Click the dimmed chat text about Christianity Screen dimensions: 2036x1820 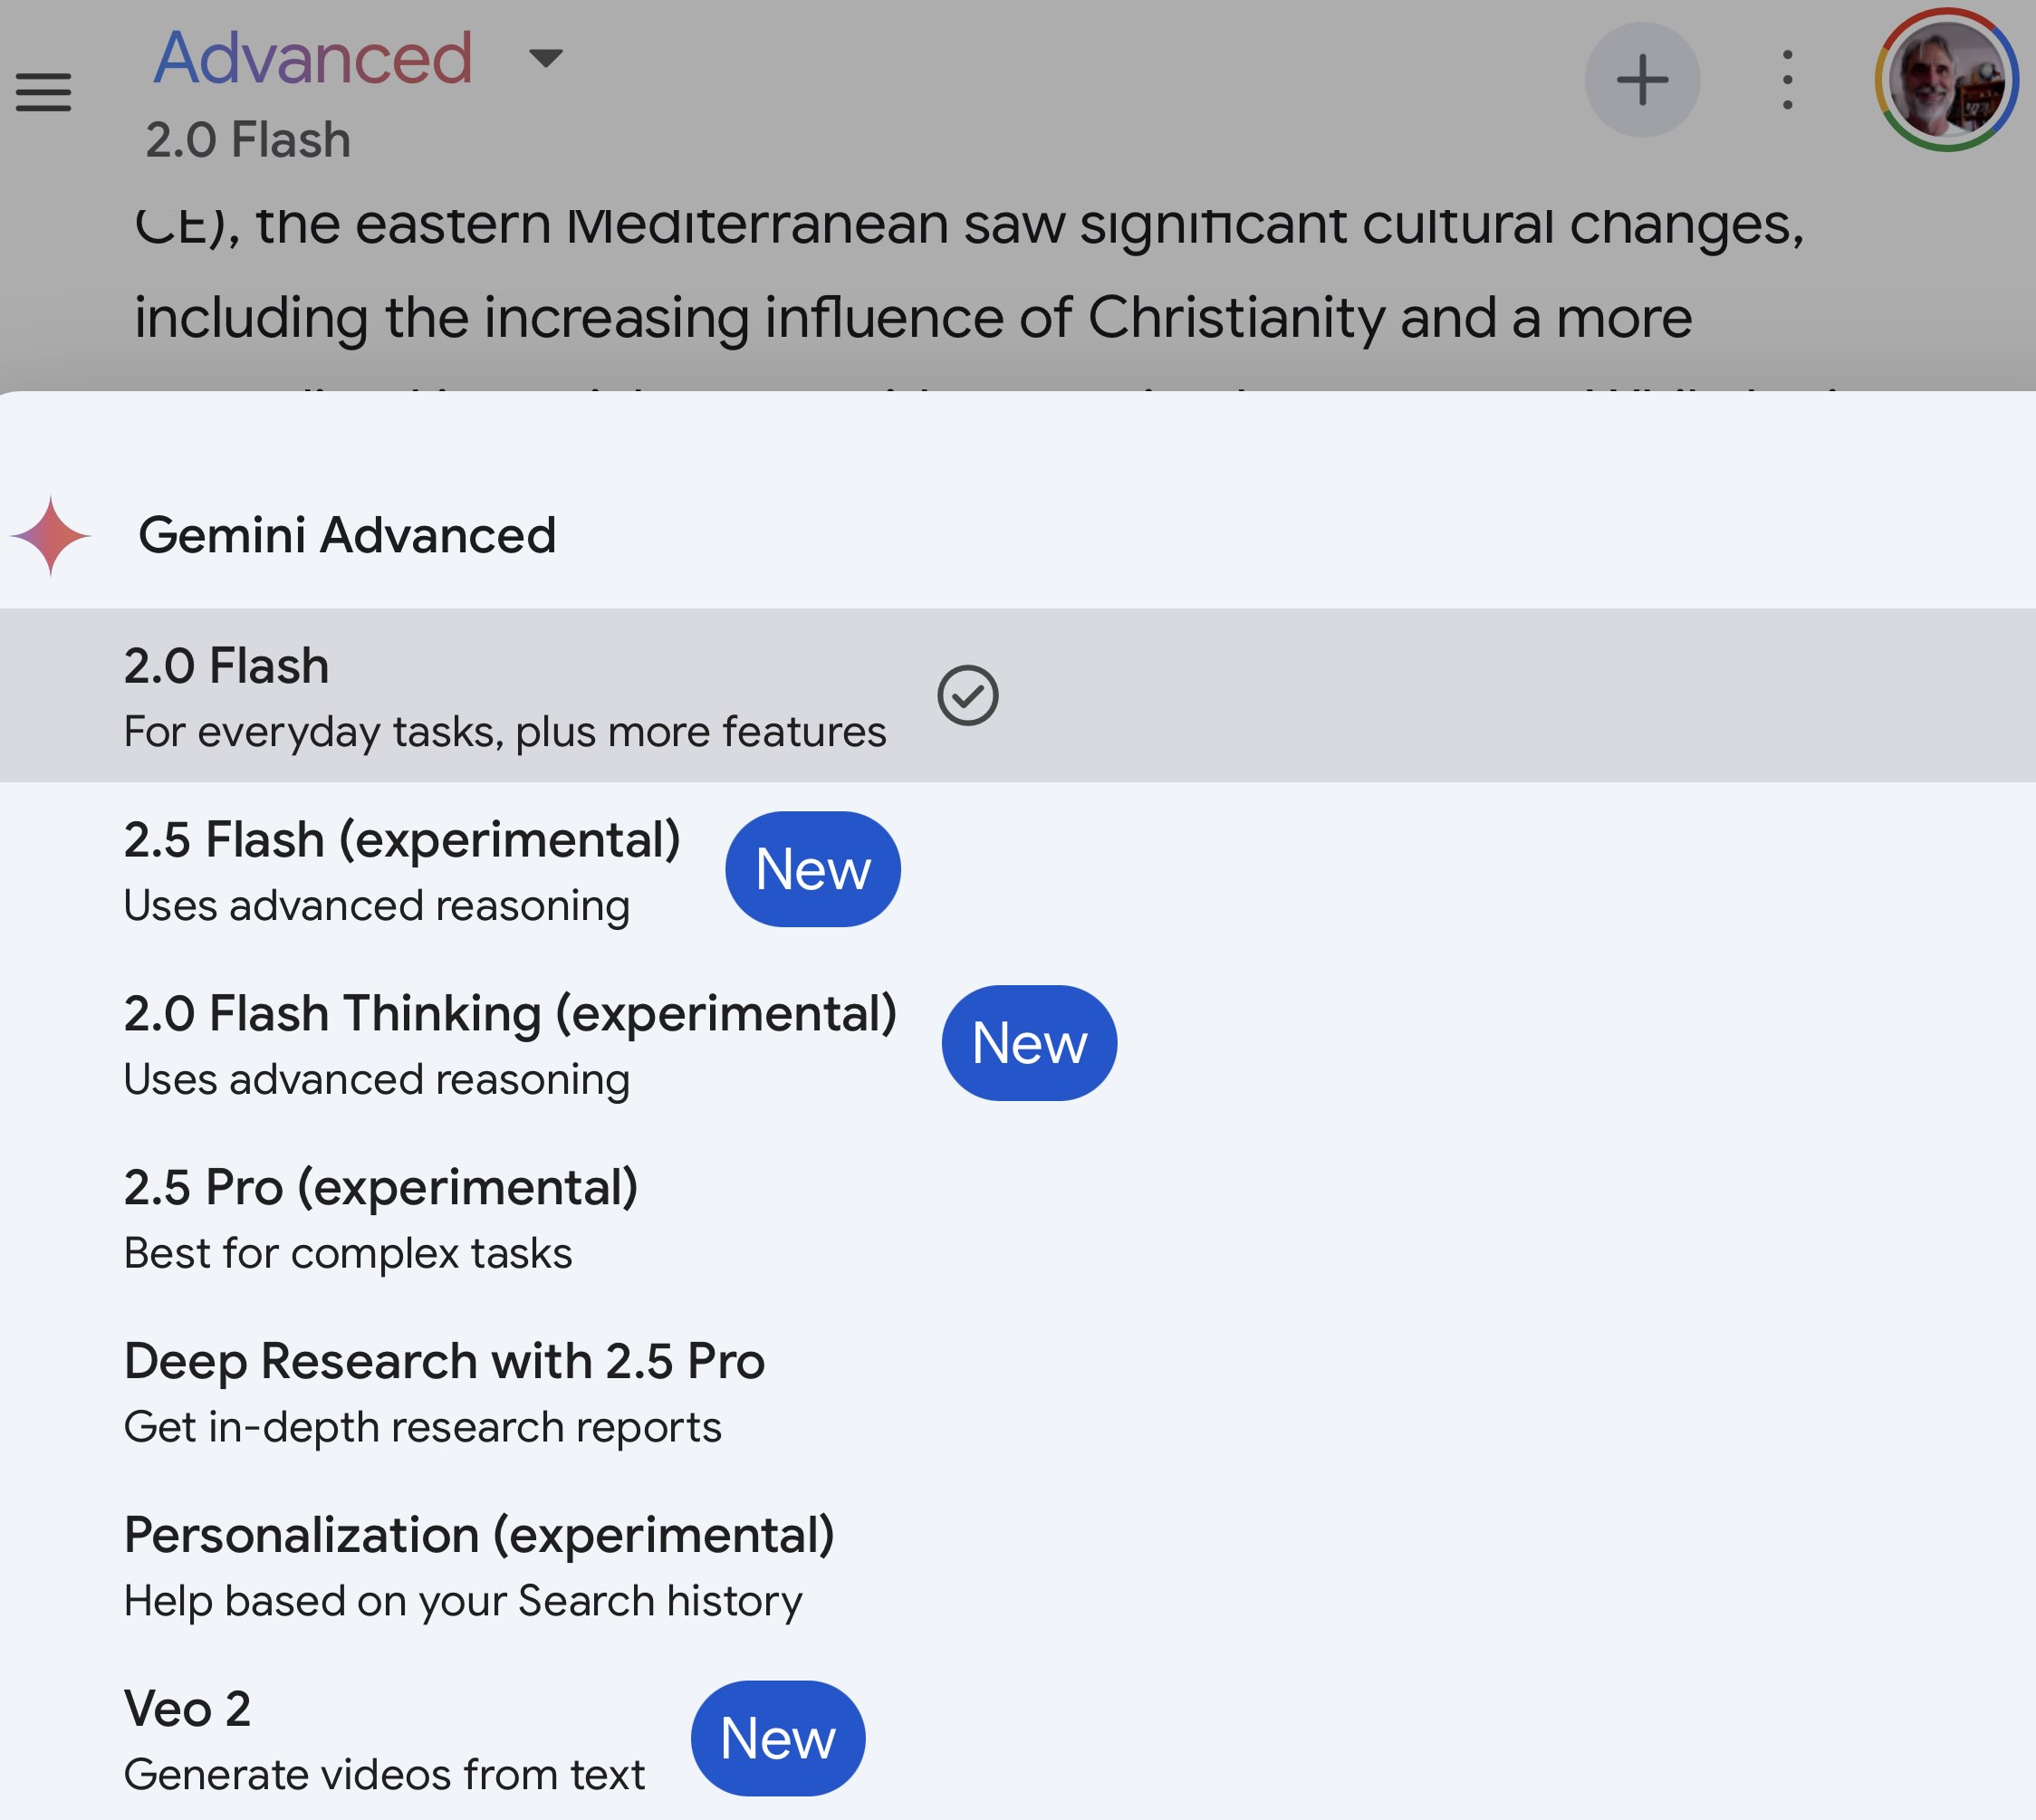click(x=912, y=318)
